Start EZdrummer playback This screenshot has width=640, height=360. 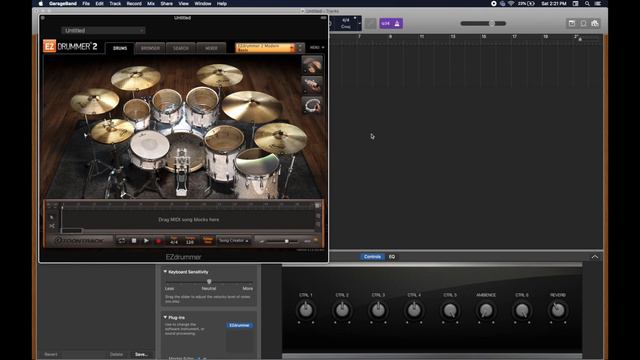pyautogui.click(x=146, y=241)
